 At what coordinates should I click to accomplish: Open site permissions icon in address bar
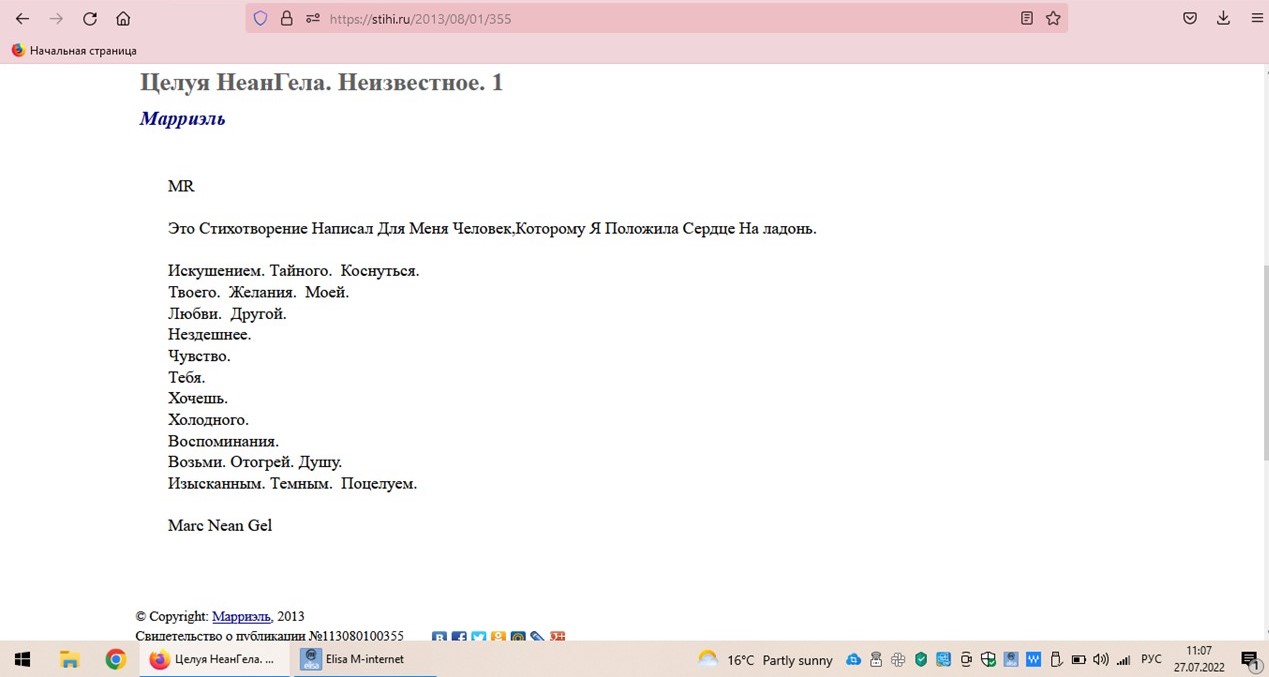[x=313, y=18]
